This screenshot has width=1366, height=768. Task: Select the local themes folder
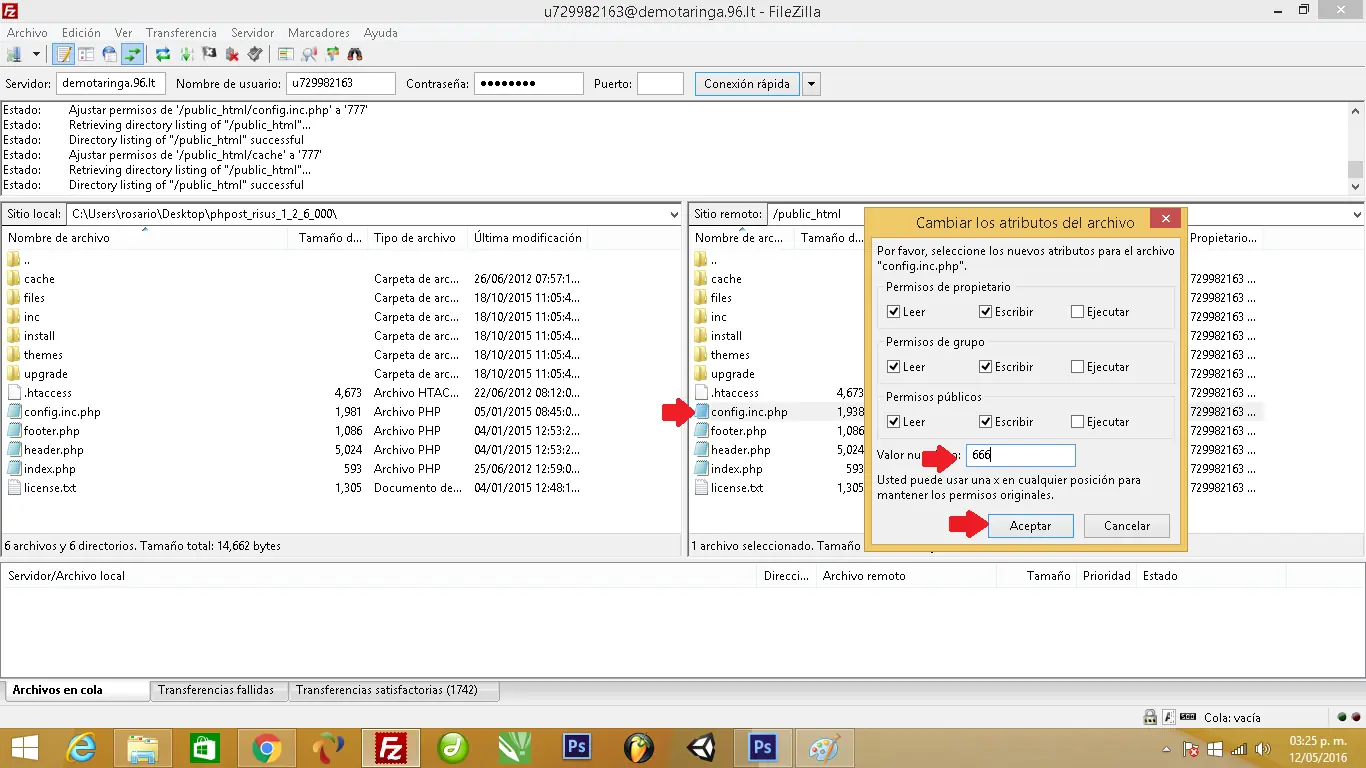point(43,355)
